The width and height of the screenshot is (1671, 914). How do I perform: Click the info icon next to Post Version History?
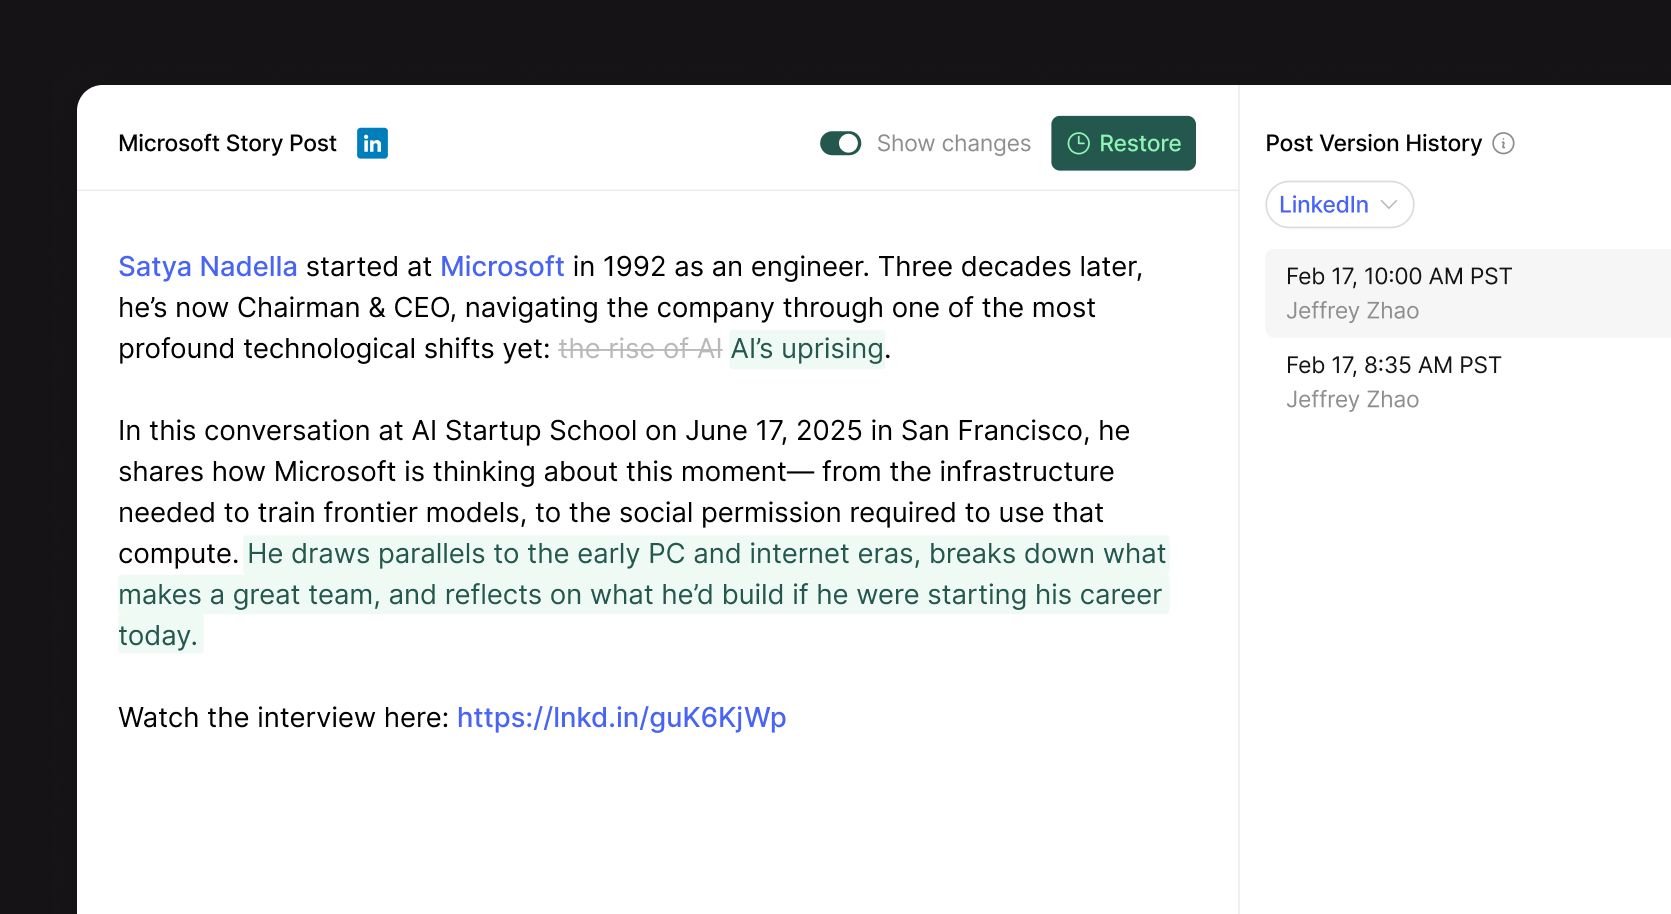pyautogui.click(x=1503, y=143)
